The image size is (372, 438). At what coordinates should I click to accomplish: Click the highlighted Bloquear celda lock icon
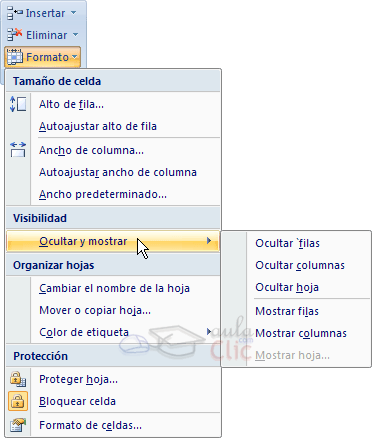[18, 401]
